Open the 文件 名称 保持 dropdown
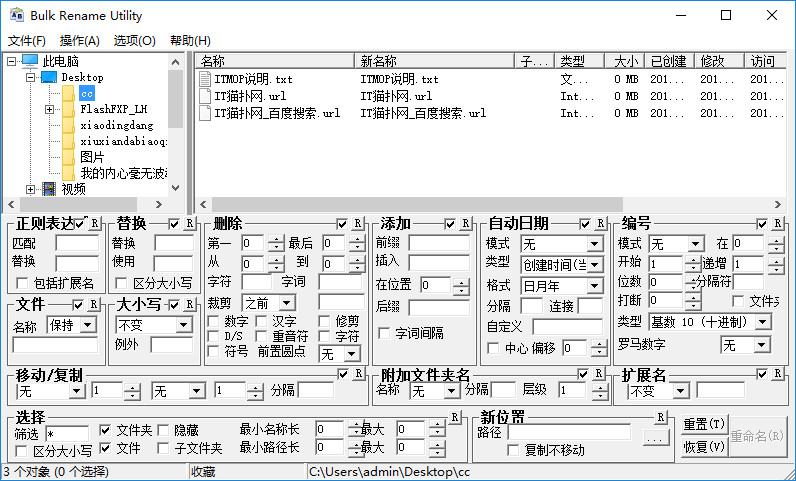Viewport: 796px width, 481px height. [88, 325]
